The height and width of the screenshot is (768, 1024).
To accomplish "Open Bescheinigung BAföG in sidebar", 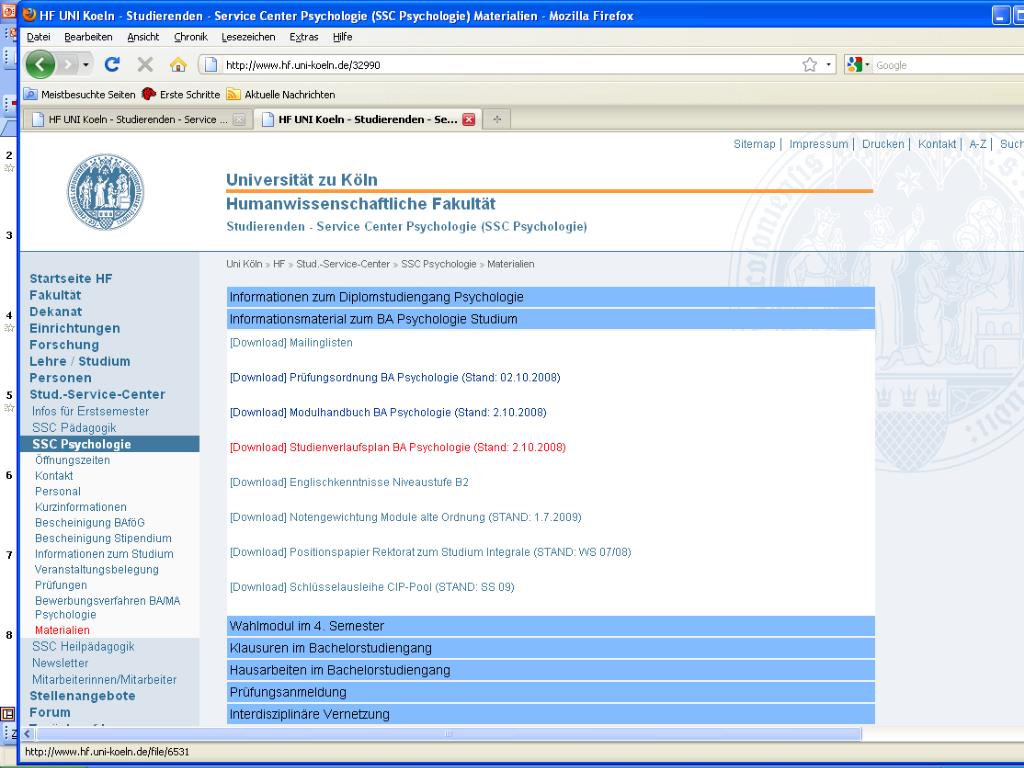I will point(90,522).
